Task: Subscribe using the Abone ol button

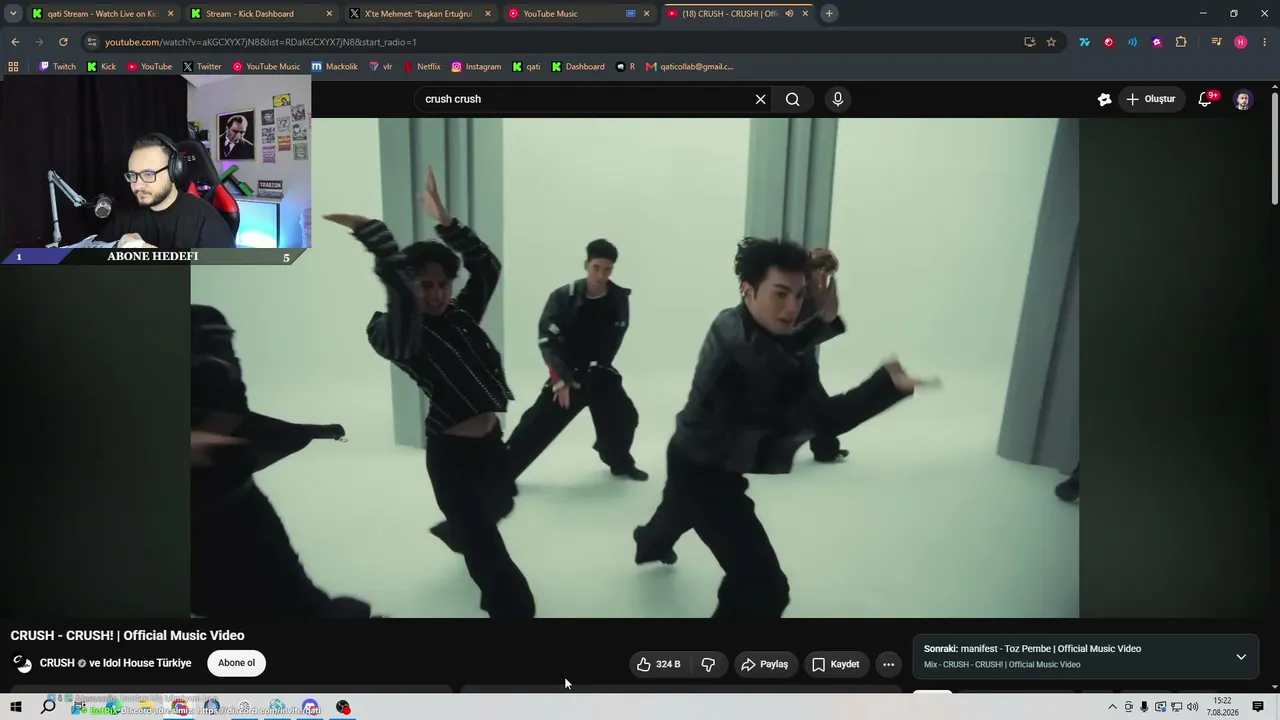Action: (x=236, y=663)
